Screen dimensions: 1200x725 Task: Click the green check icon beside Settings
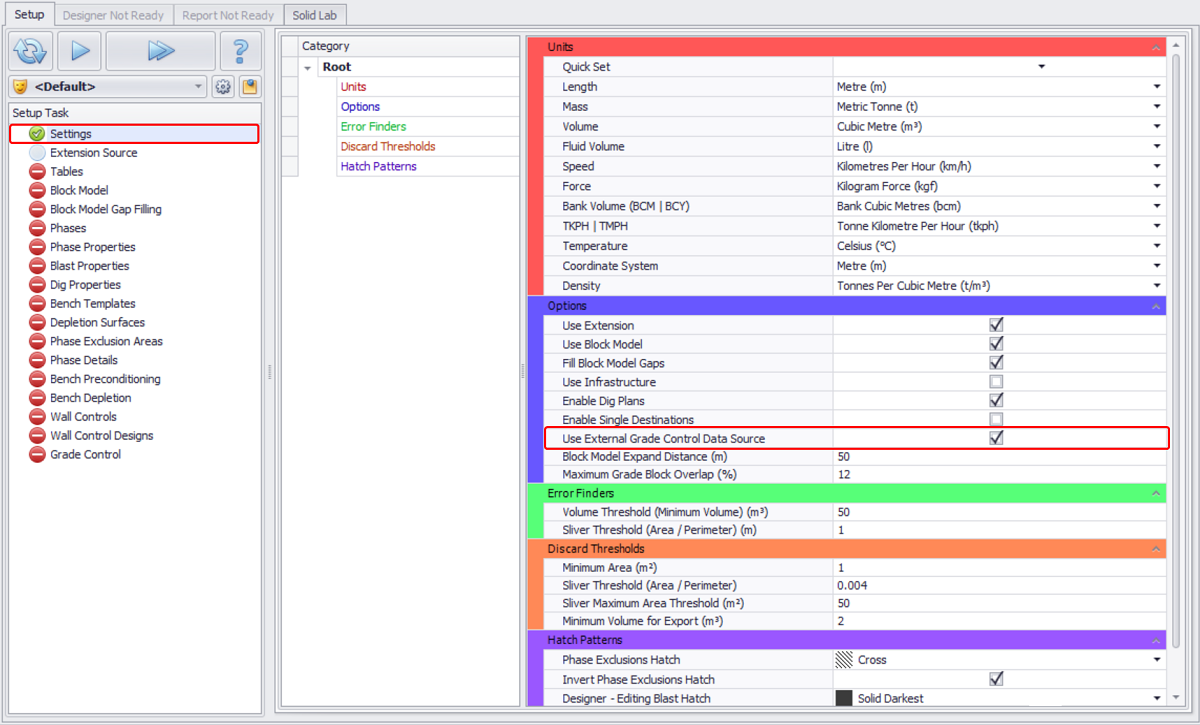point(38,134)
